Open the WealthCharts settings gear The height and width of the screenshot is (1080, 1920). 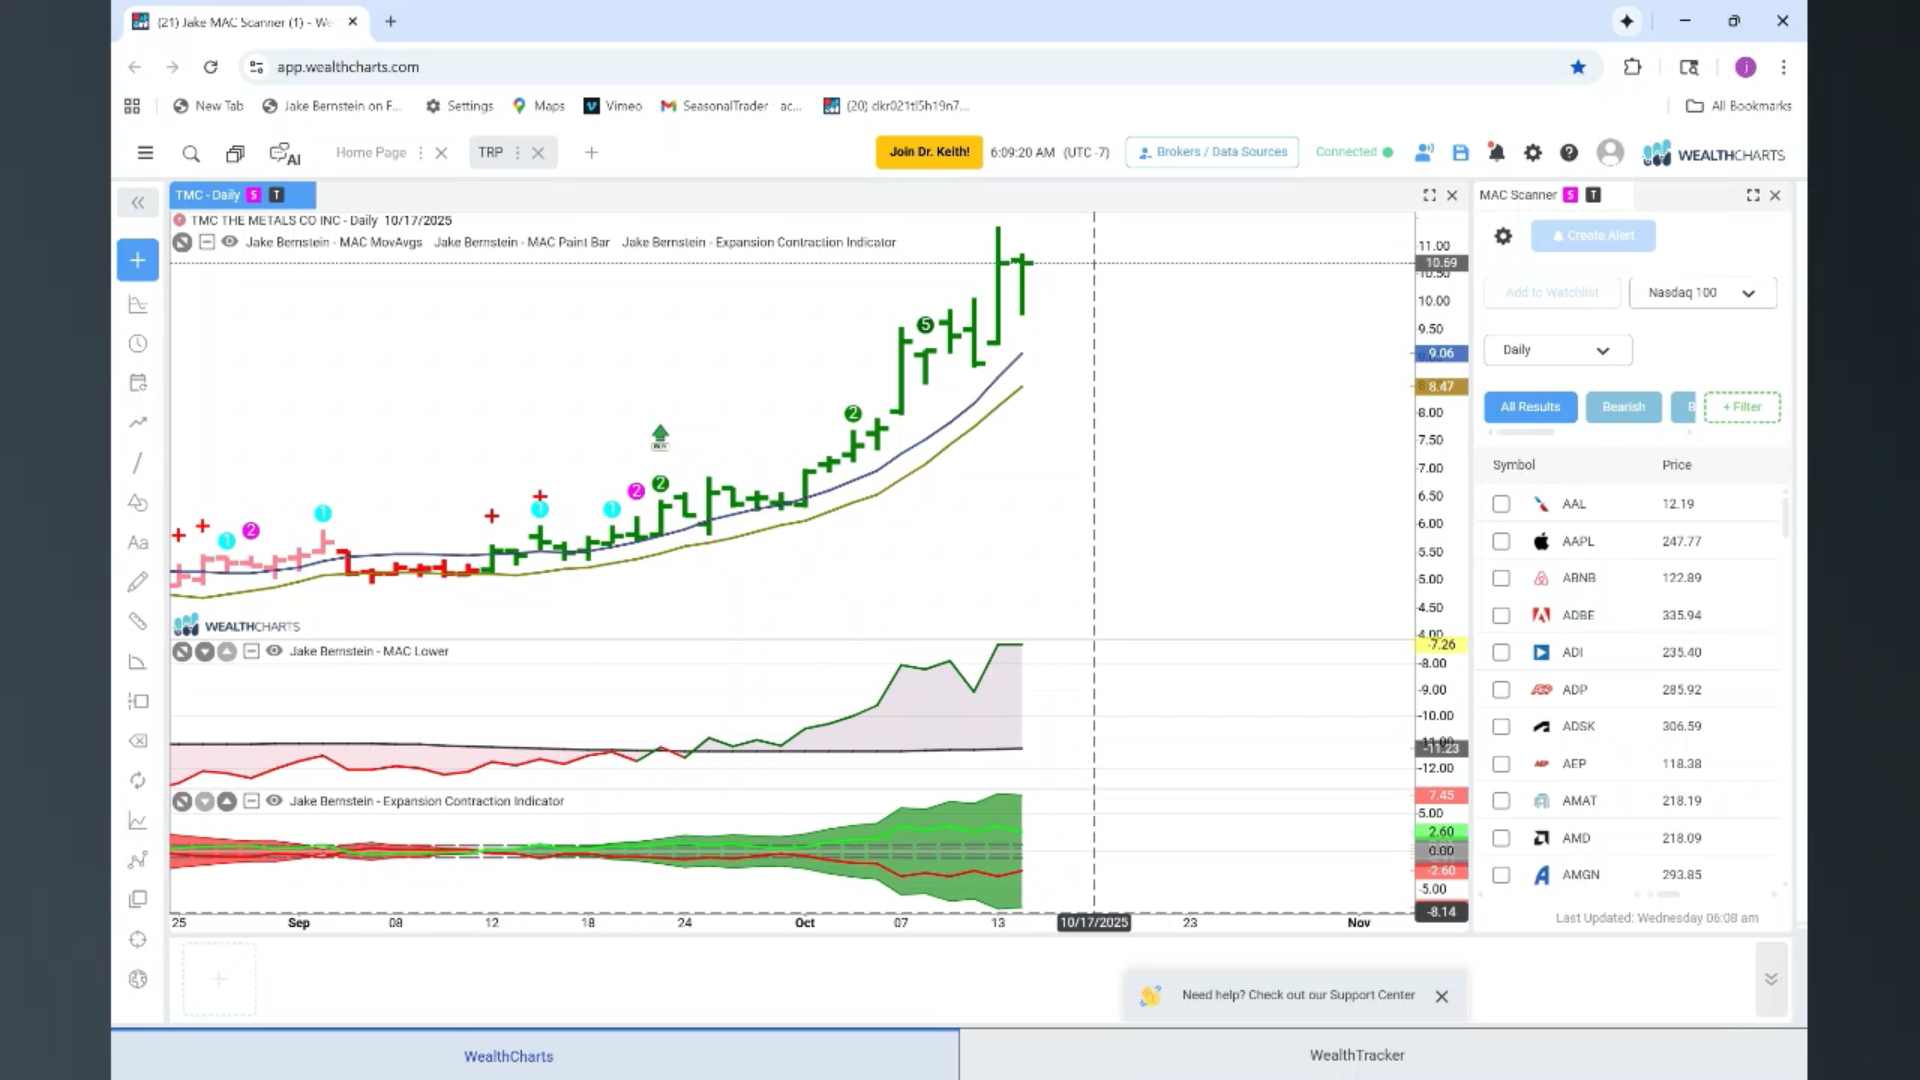1532,153
